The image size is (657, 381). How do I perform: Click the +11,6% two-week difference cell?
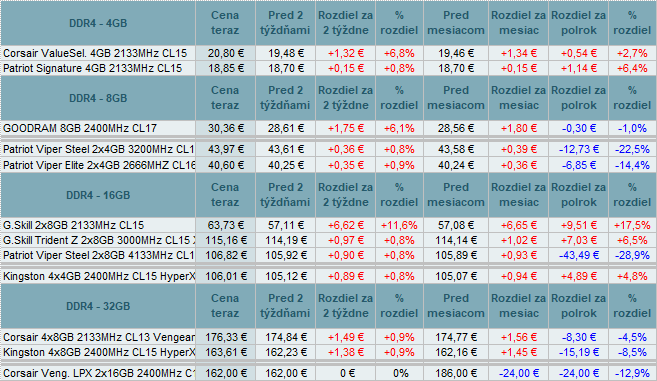(399, 225)
